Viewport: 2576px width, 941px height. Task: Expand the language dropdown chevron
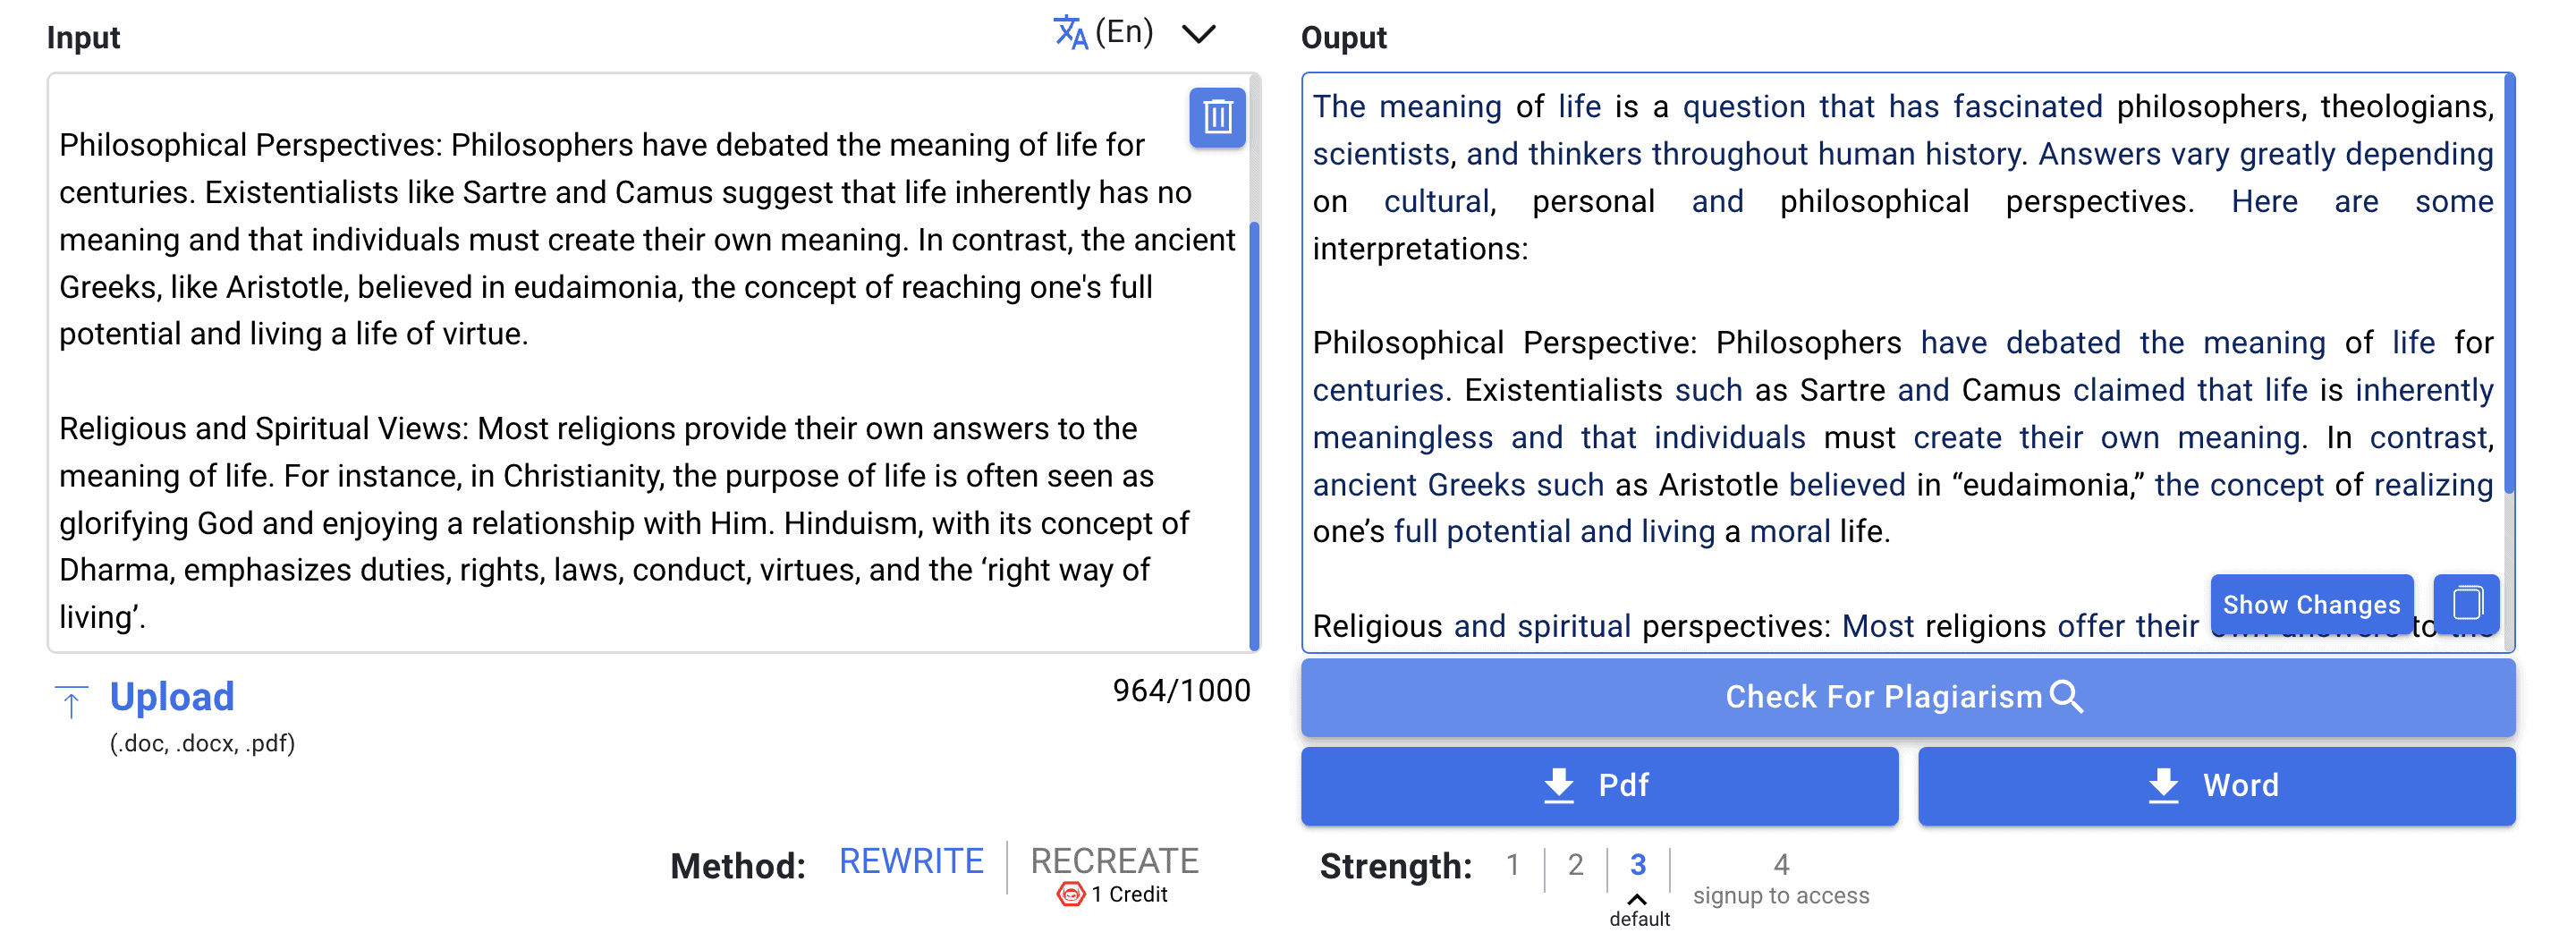pyautogui.click(x=1198, y=34)
